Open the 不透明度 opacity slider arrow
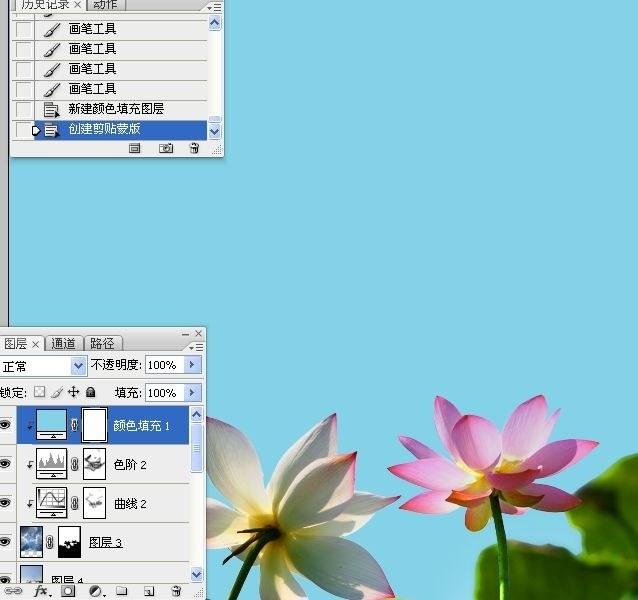 (192, 365)
